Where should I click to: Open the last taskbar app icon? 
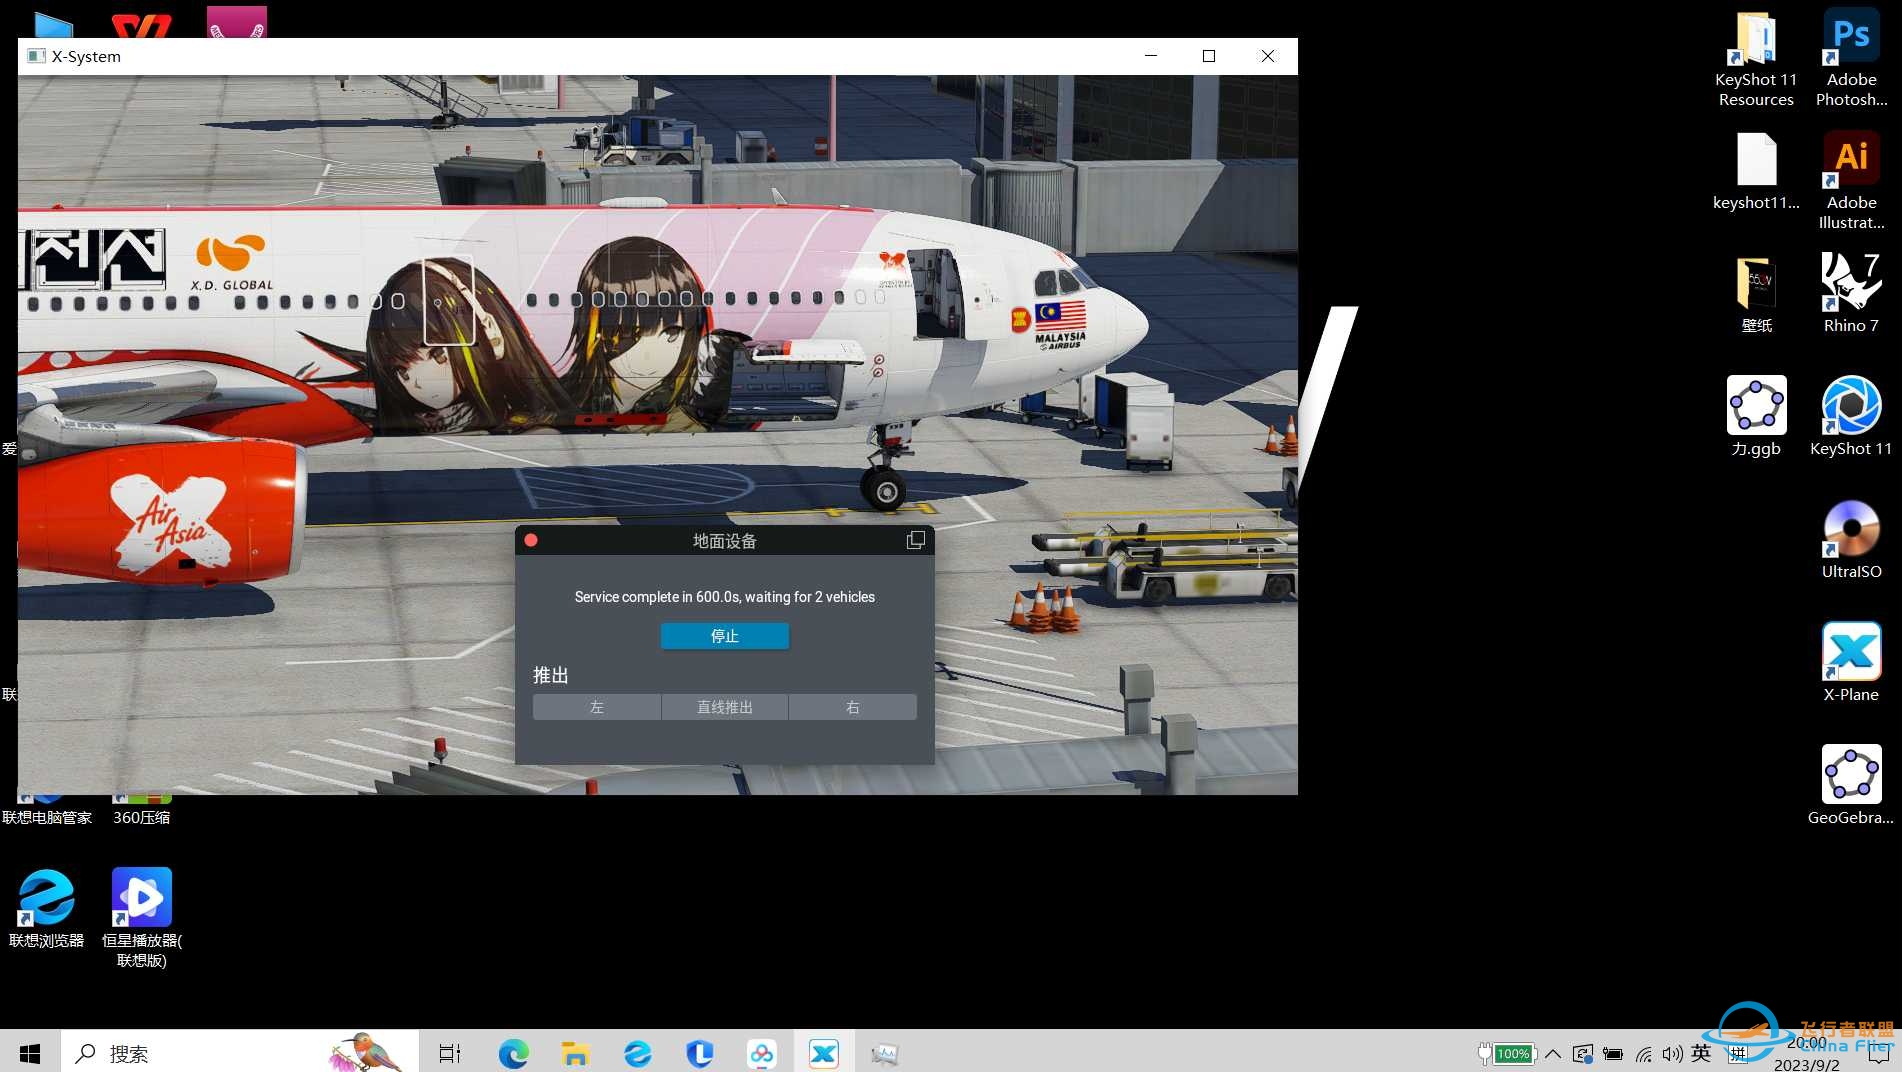point(885,1053)
